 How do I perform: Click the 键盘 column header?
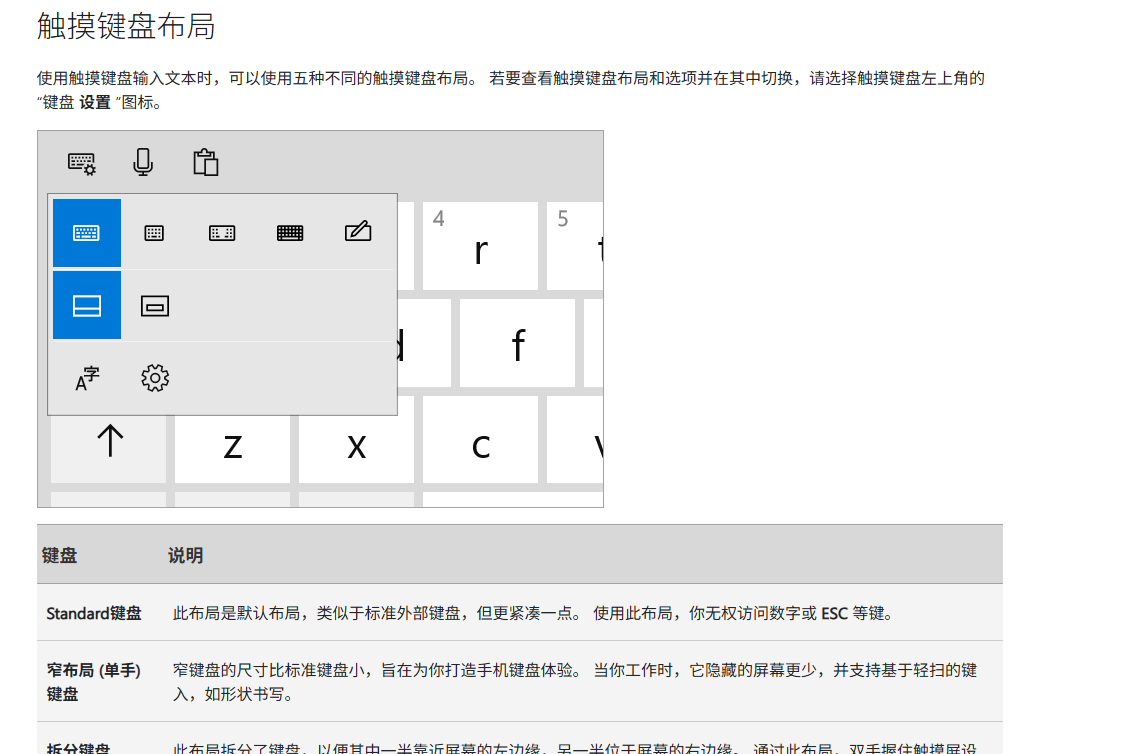pos(59,555)
